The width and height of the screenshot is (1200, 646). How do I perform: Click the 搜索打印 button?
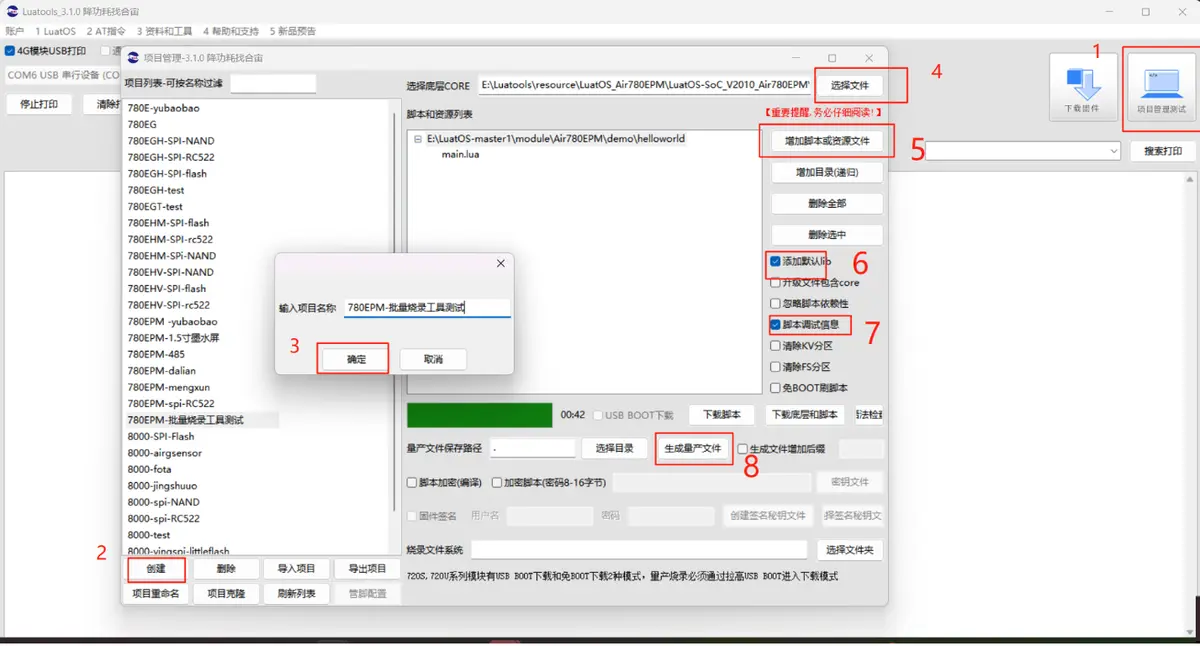pos(1163,151)
